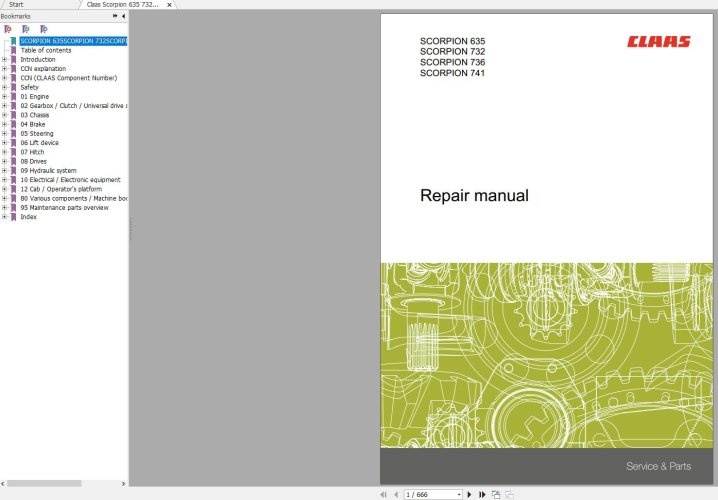The width and height of the screenshot is (718, 500).
Task: Click the SCORPION 741 text on cover
Action: pos(452,73)
